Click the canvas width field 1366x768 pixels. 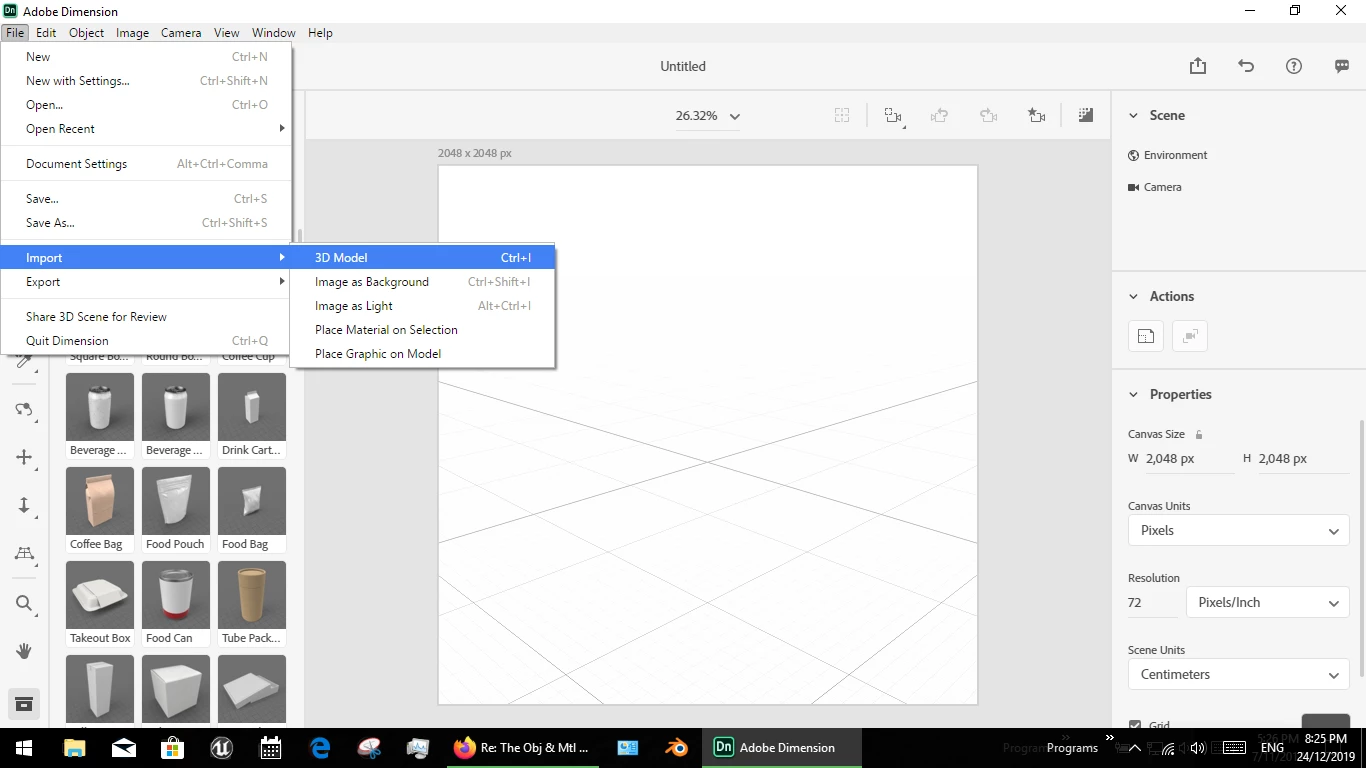[1188, 459]
